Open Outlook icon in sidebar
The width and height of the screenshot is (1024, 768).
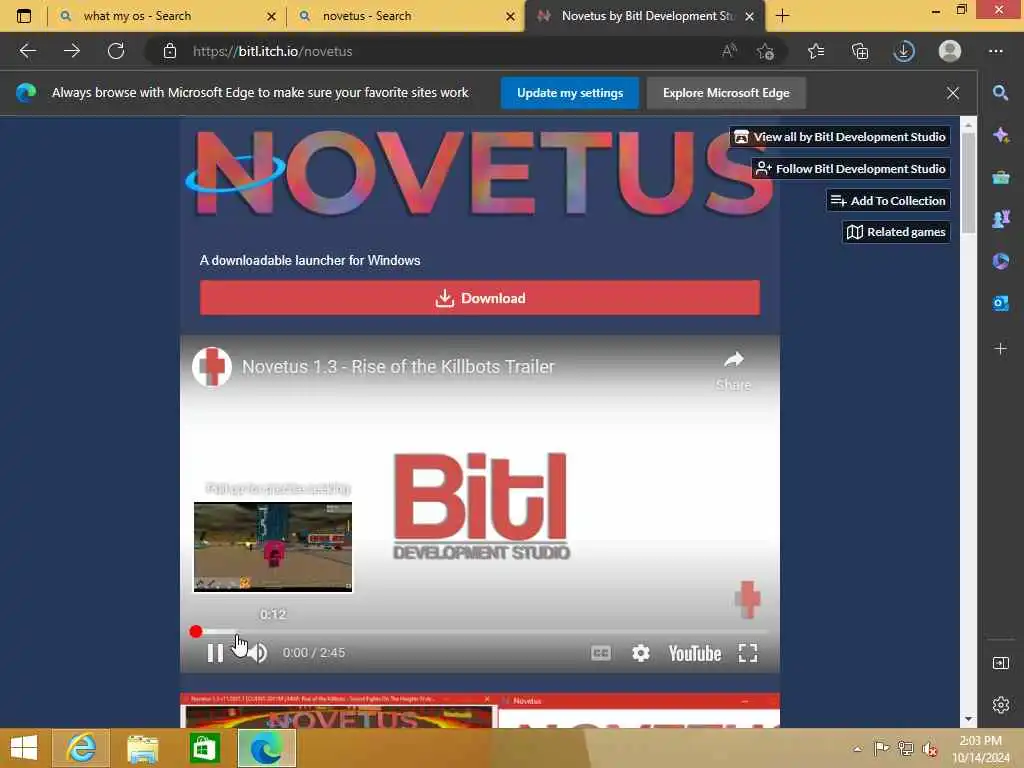click(1000, 303)
